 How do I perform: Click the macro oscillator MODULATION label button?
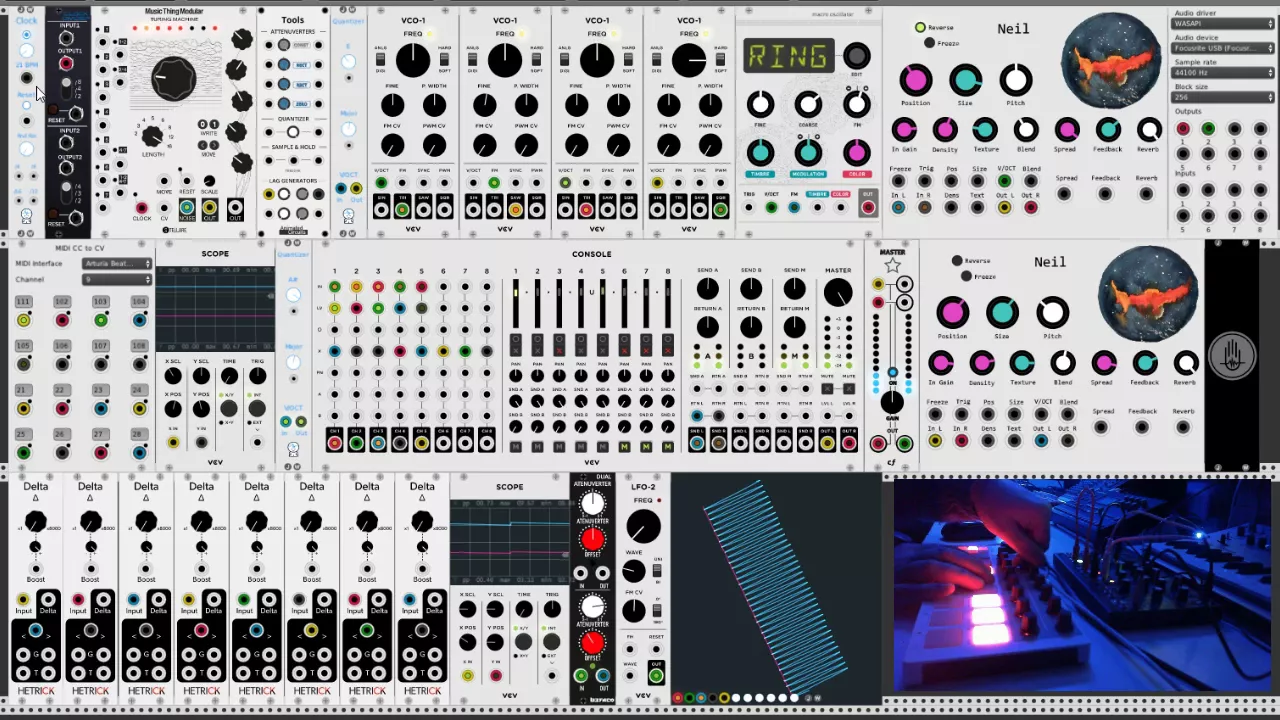(x=808, y=174)
